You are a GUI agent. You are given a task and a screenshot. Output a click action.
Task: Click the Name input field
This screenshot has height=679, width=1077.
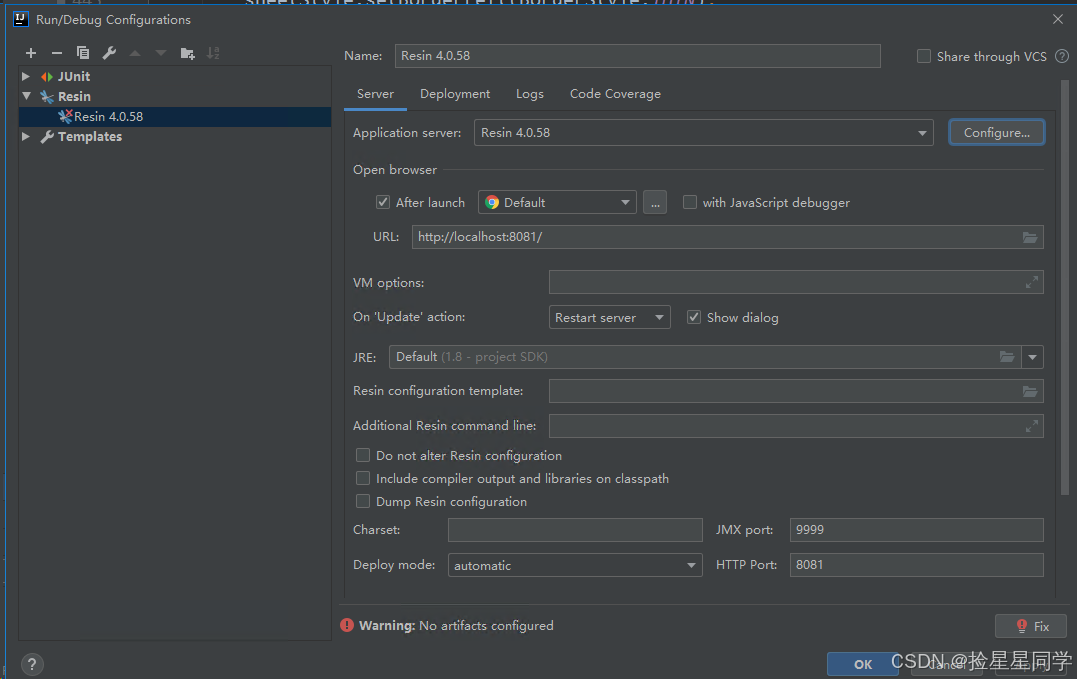pos(637,56)
